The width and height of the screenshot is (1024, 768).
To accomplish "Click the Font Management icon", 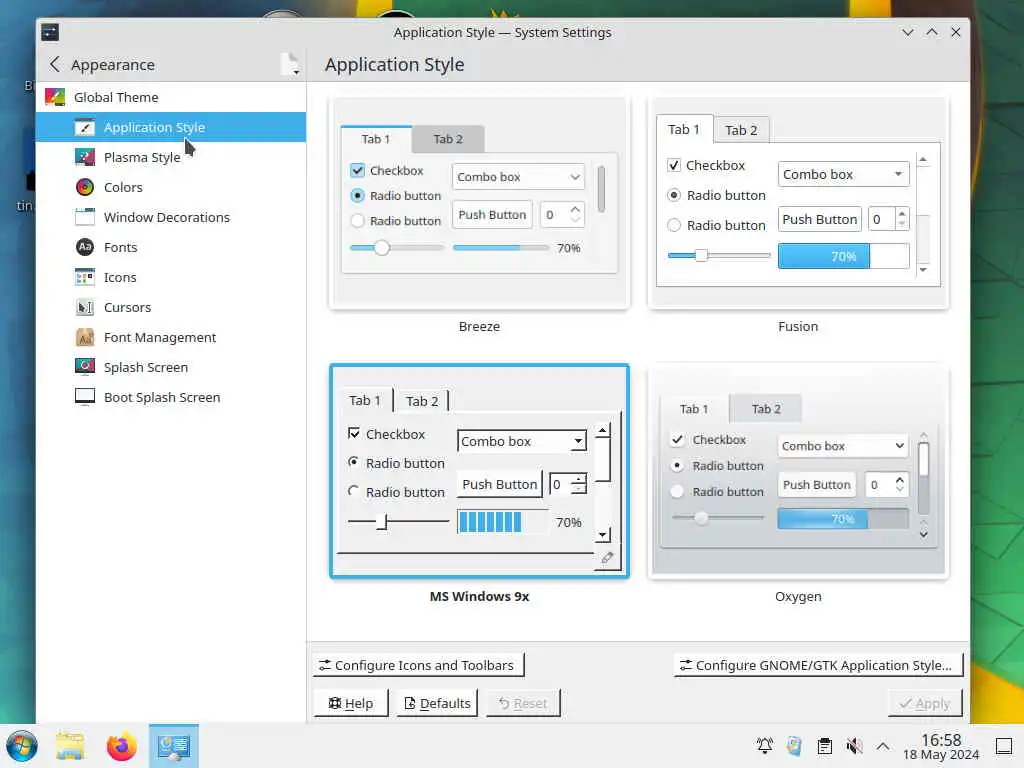I will (x=84, y=338).
